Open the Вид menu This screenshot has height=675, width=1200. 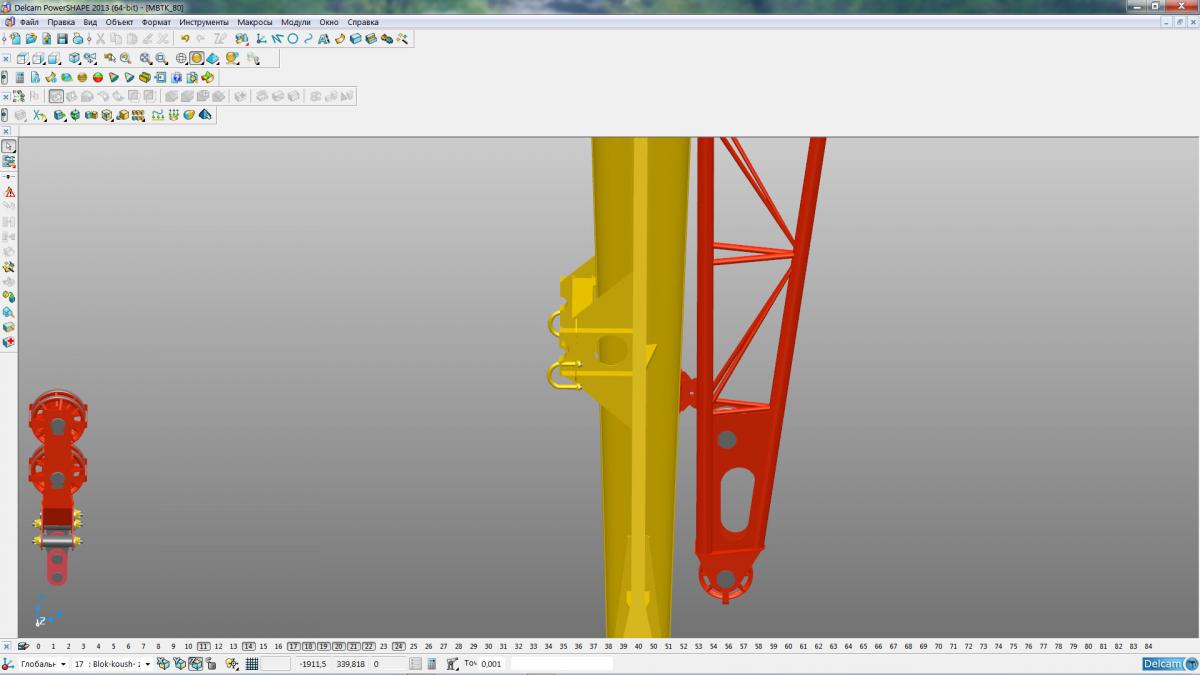[x=90, y=22]
